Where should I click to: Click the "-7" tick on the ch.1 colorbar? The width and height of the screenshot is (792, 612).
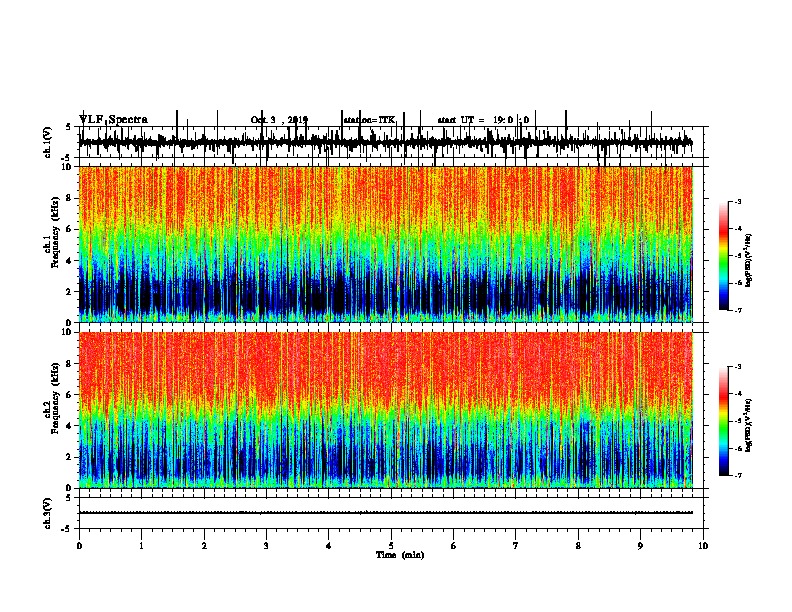(x=737, y=310)
